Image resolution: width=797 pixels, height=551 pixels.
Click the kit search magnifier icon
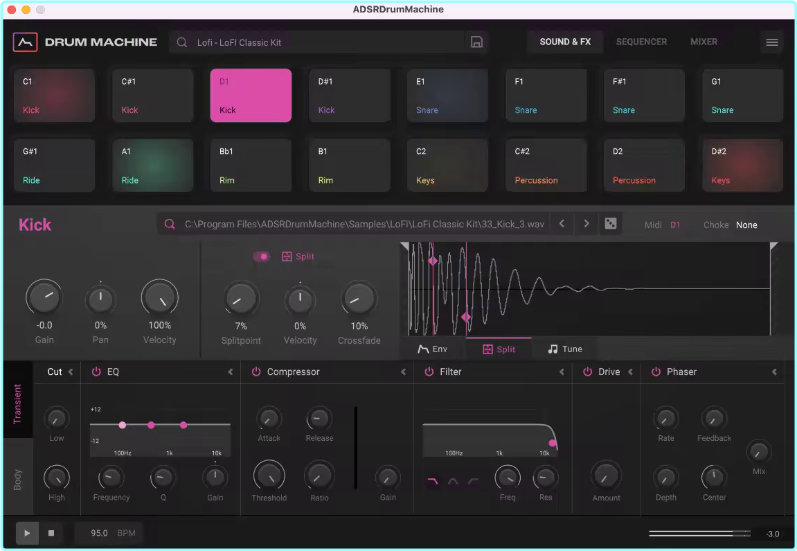pos(181,43)
